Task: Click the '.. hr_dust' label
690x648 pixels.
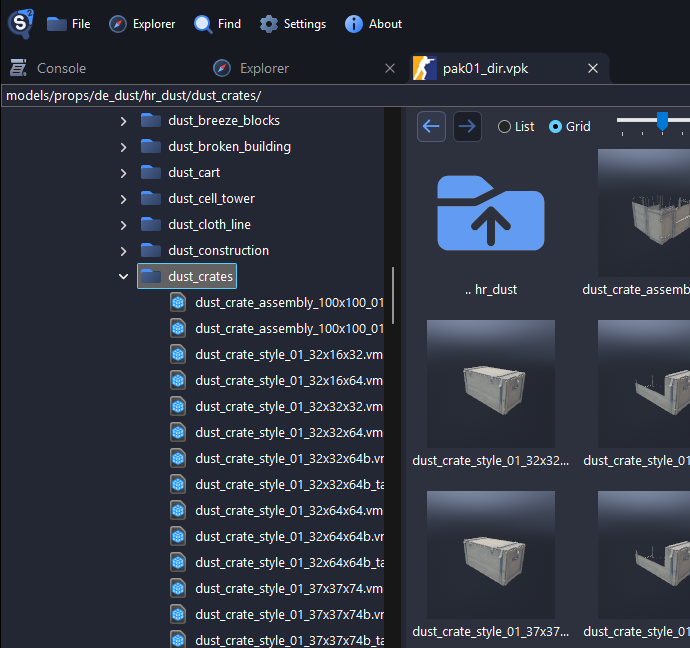Action: [491, 289]
